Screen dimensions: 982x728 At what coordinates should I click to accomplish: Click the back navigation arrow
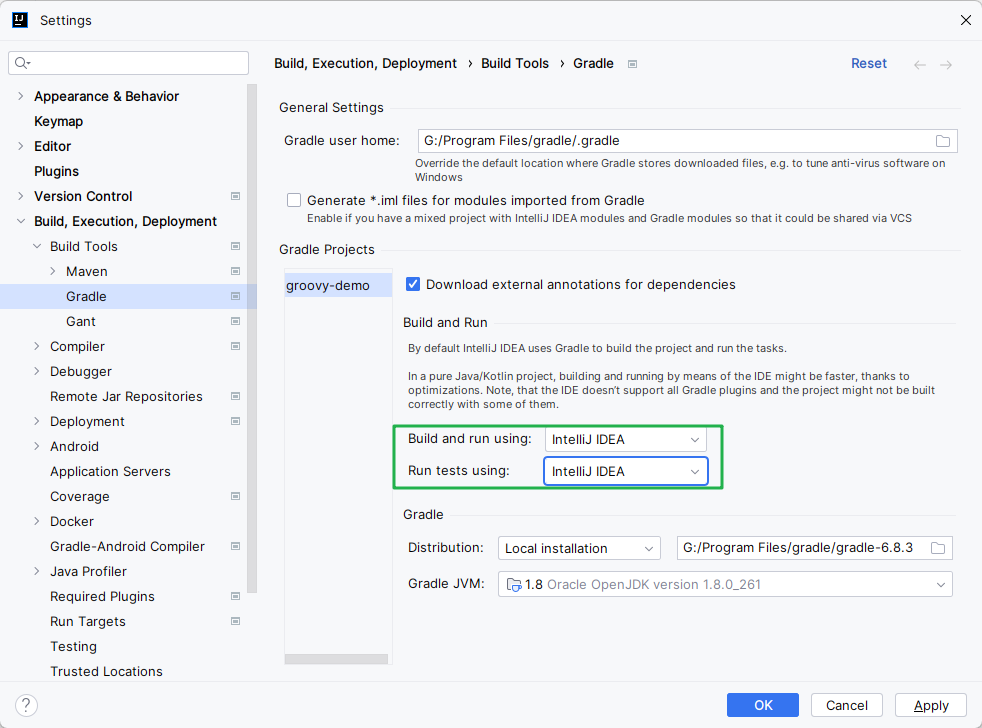919,65
